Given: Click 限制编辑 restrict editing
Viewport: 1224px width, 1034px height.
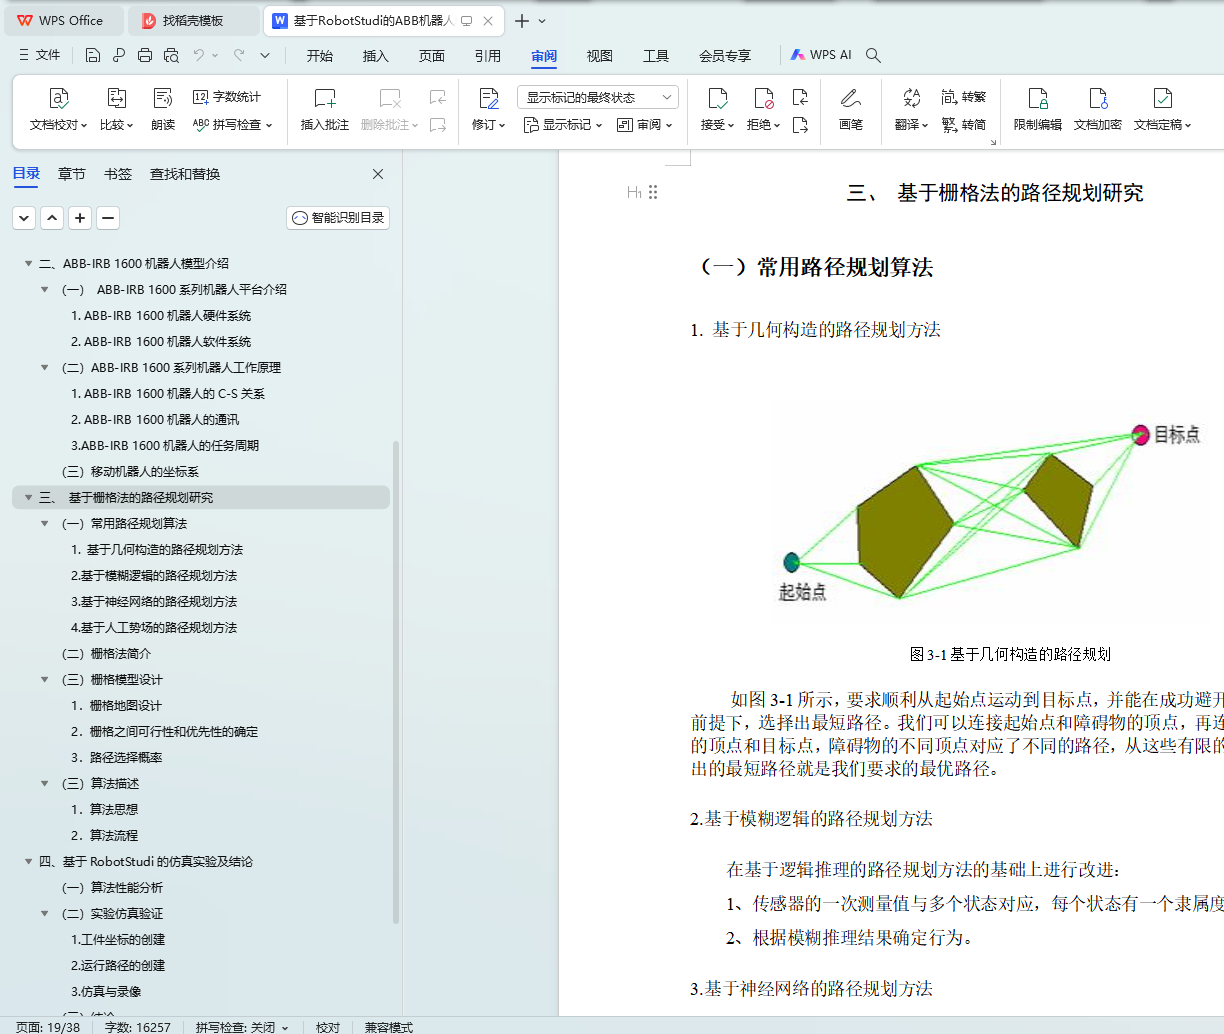Looking at the screenshot, I should click(x=1038, y=110).
